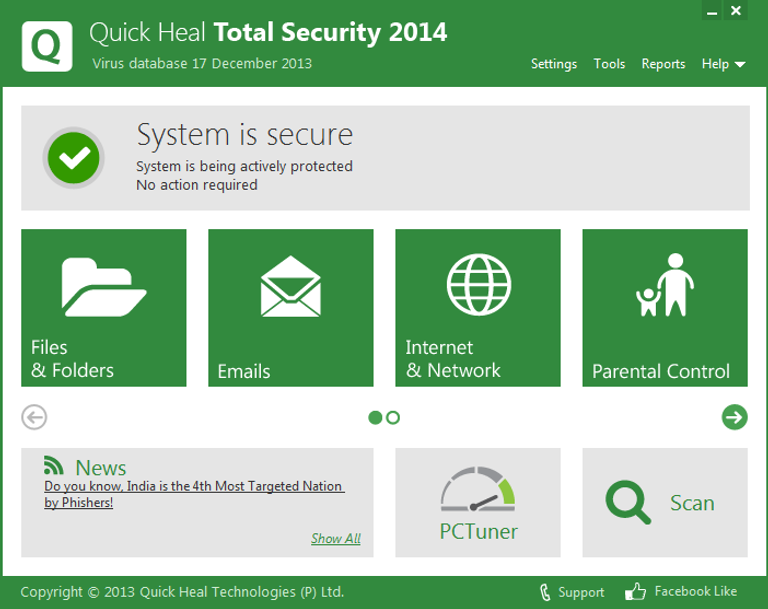
Task: Open the Reports menu
Action: coord(663,64)
